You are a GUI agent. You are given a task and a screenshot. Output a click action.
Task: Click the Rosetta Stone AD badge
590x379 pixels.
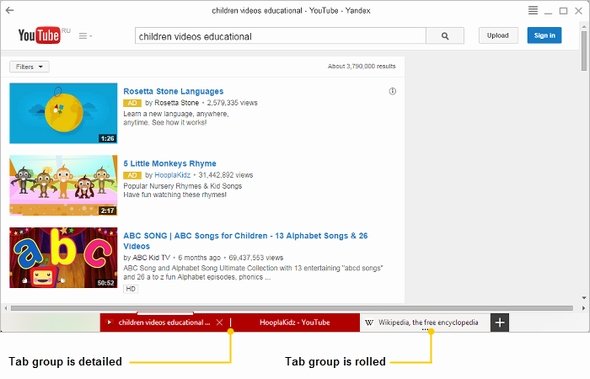pyautogui.click(x=132, y=103)
